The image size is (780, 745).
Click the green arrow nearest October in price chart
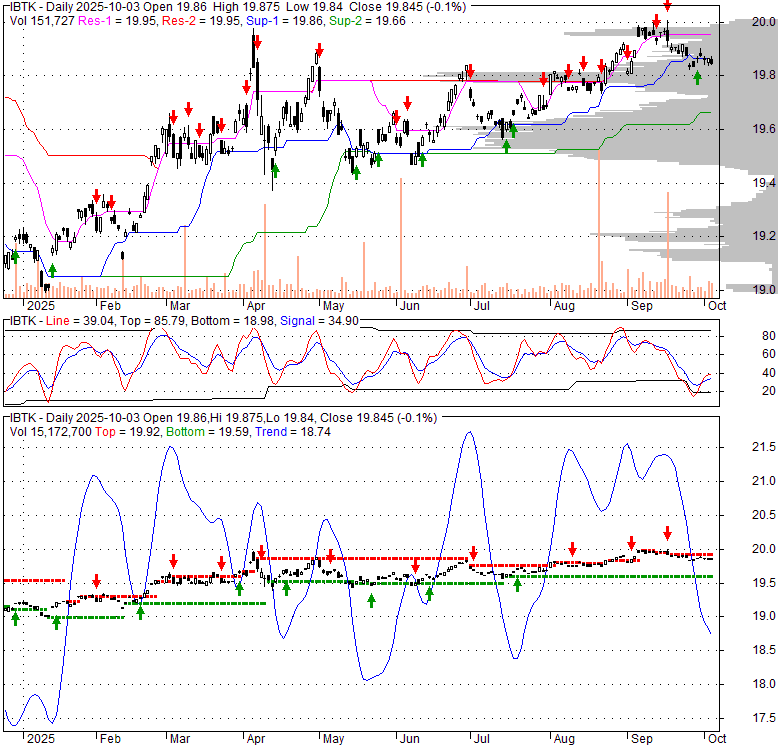click(697, 76)
